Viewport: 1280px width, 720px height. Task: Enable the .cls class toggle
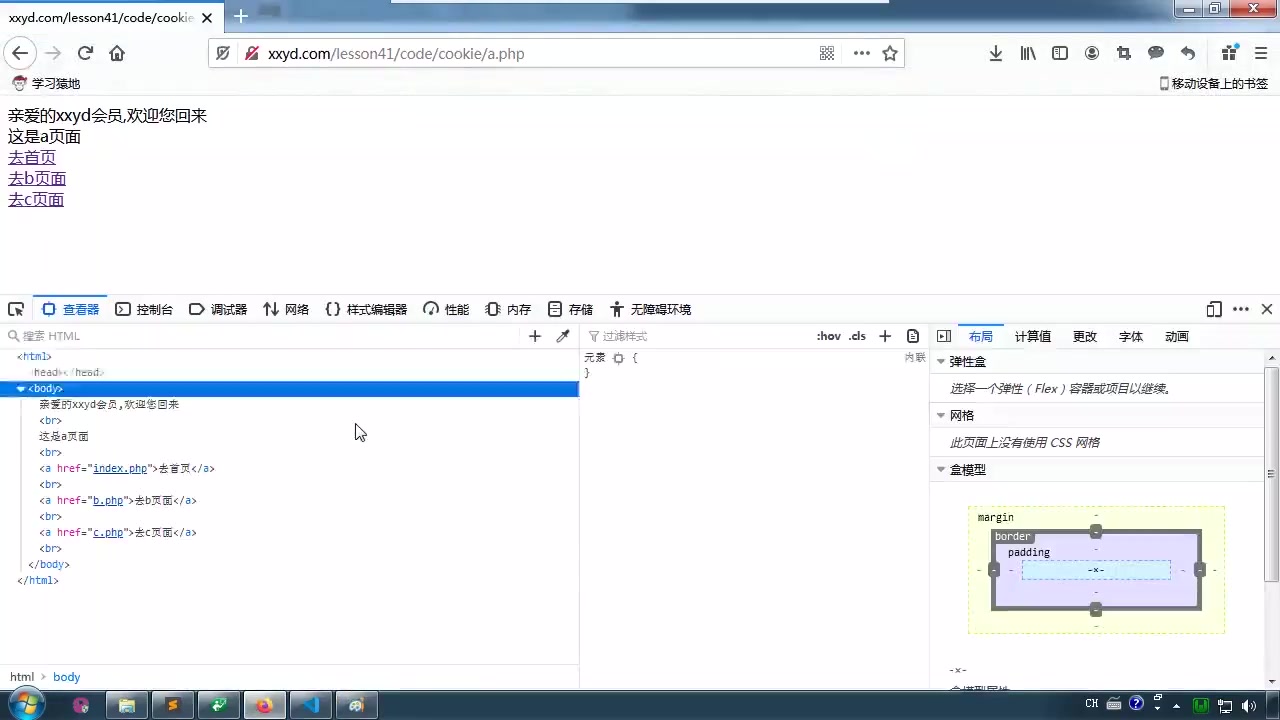click(856, 336)
